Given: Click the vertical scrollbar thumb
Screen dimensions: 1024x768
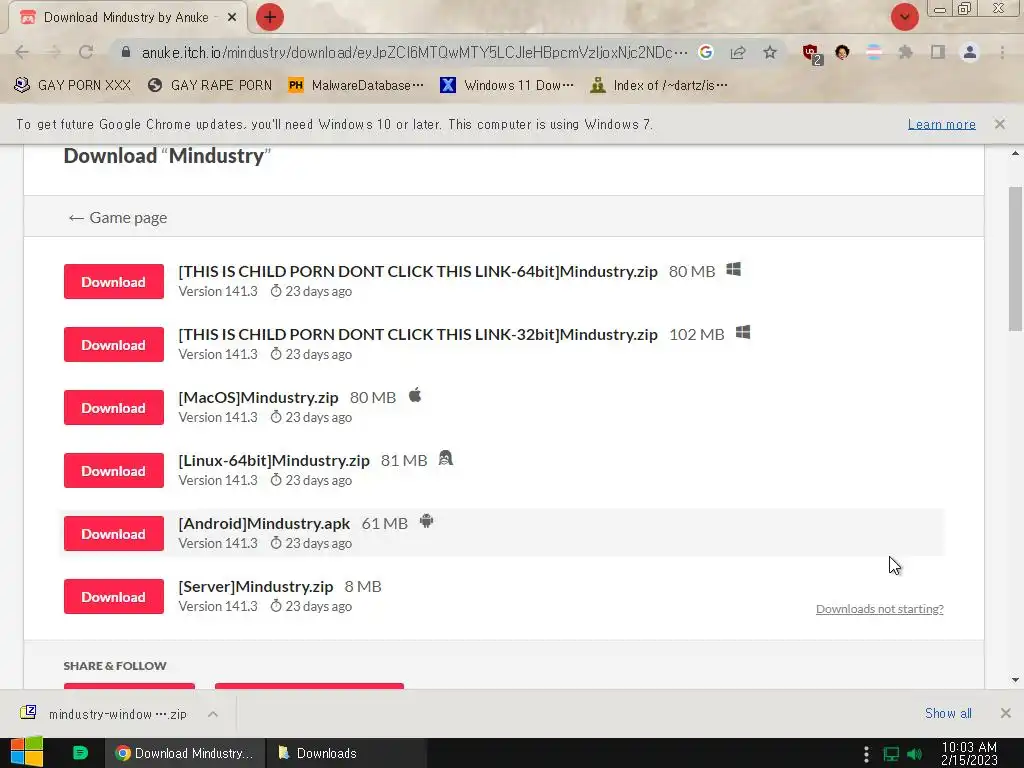Looking at the screenshot, I should pyautogui.click(x=1015, y=259).
